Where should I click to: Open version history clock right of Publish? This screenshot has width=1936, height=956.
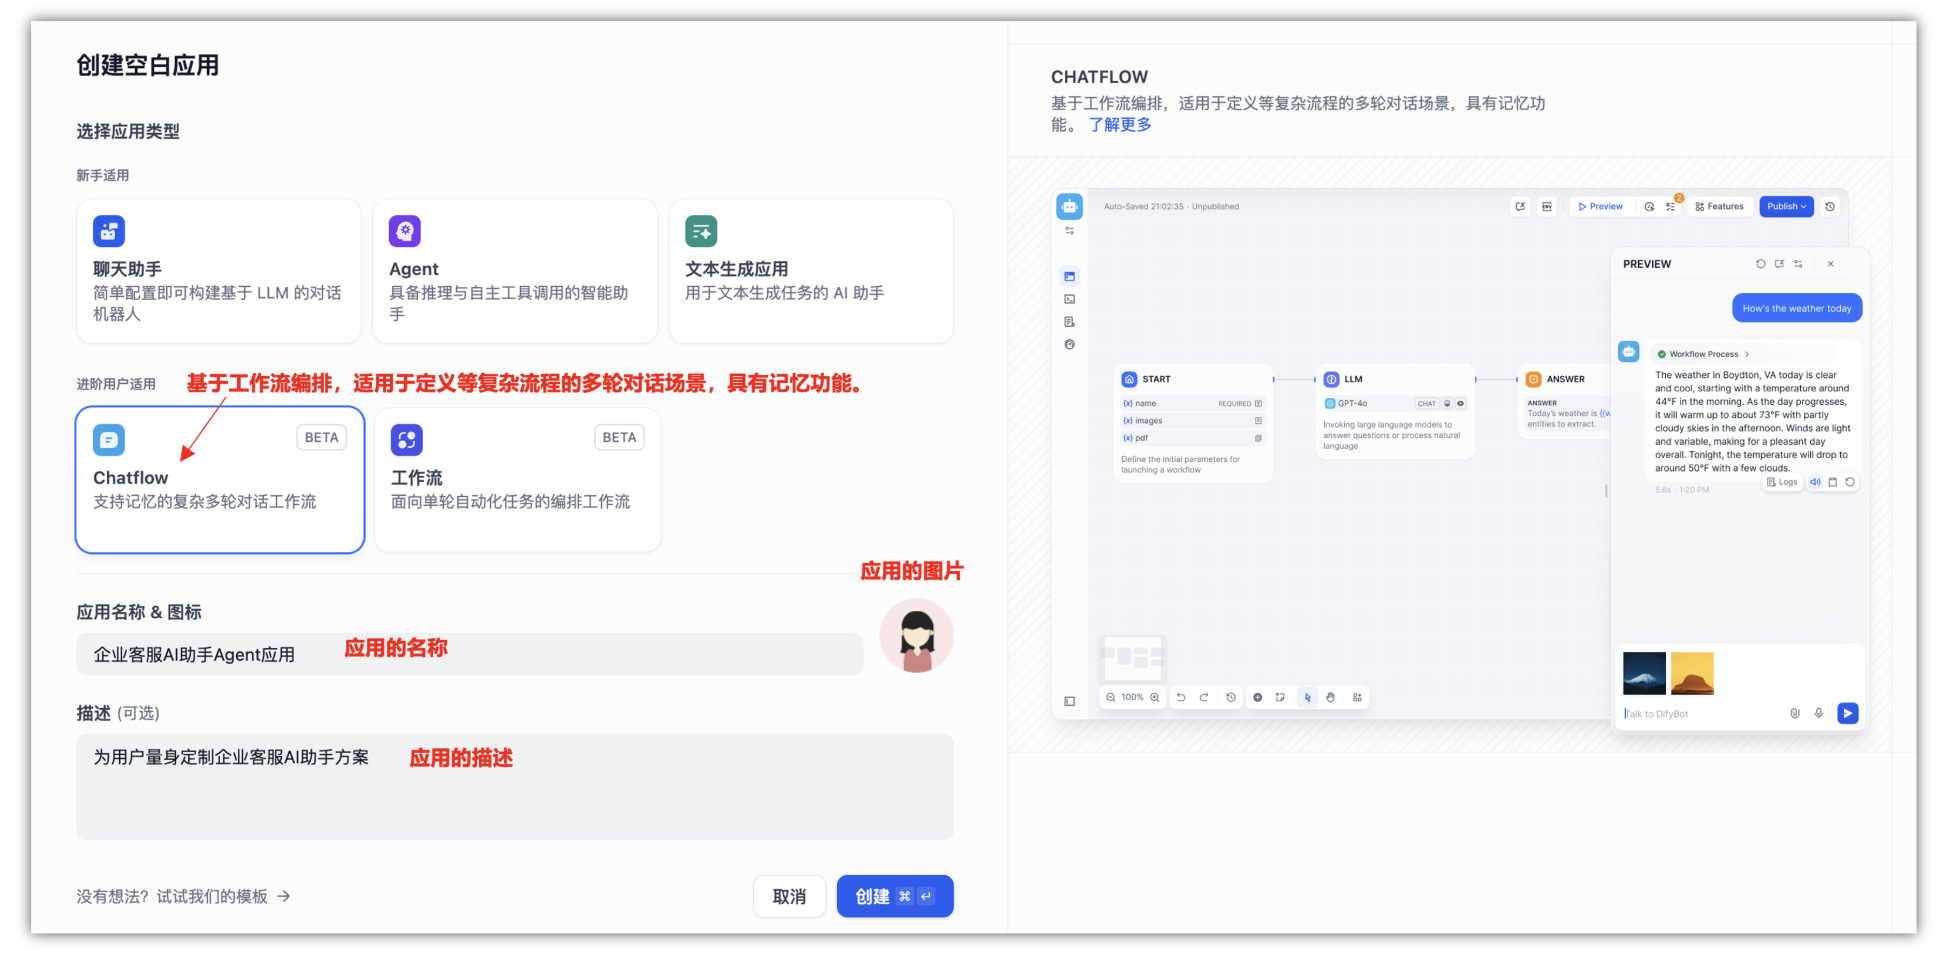[1830, 207]
